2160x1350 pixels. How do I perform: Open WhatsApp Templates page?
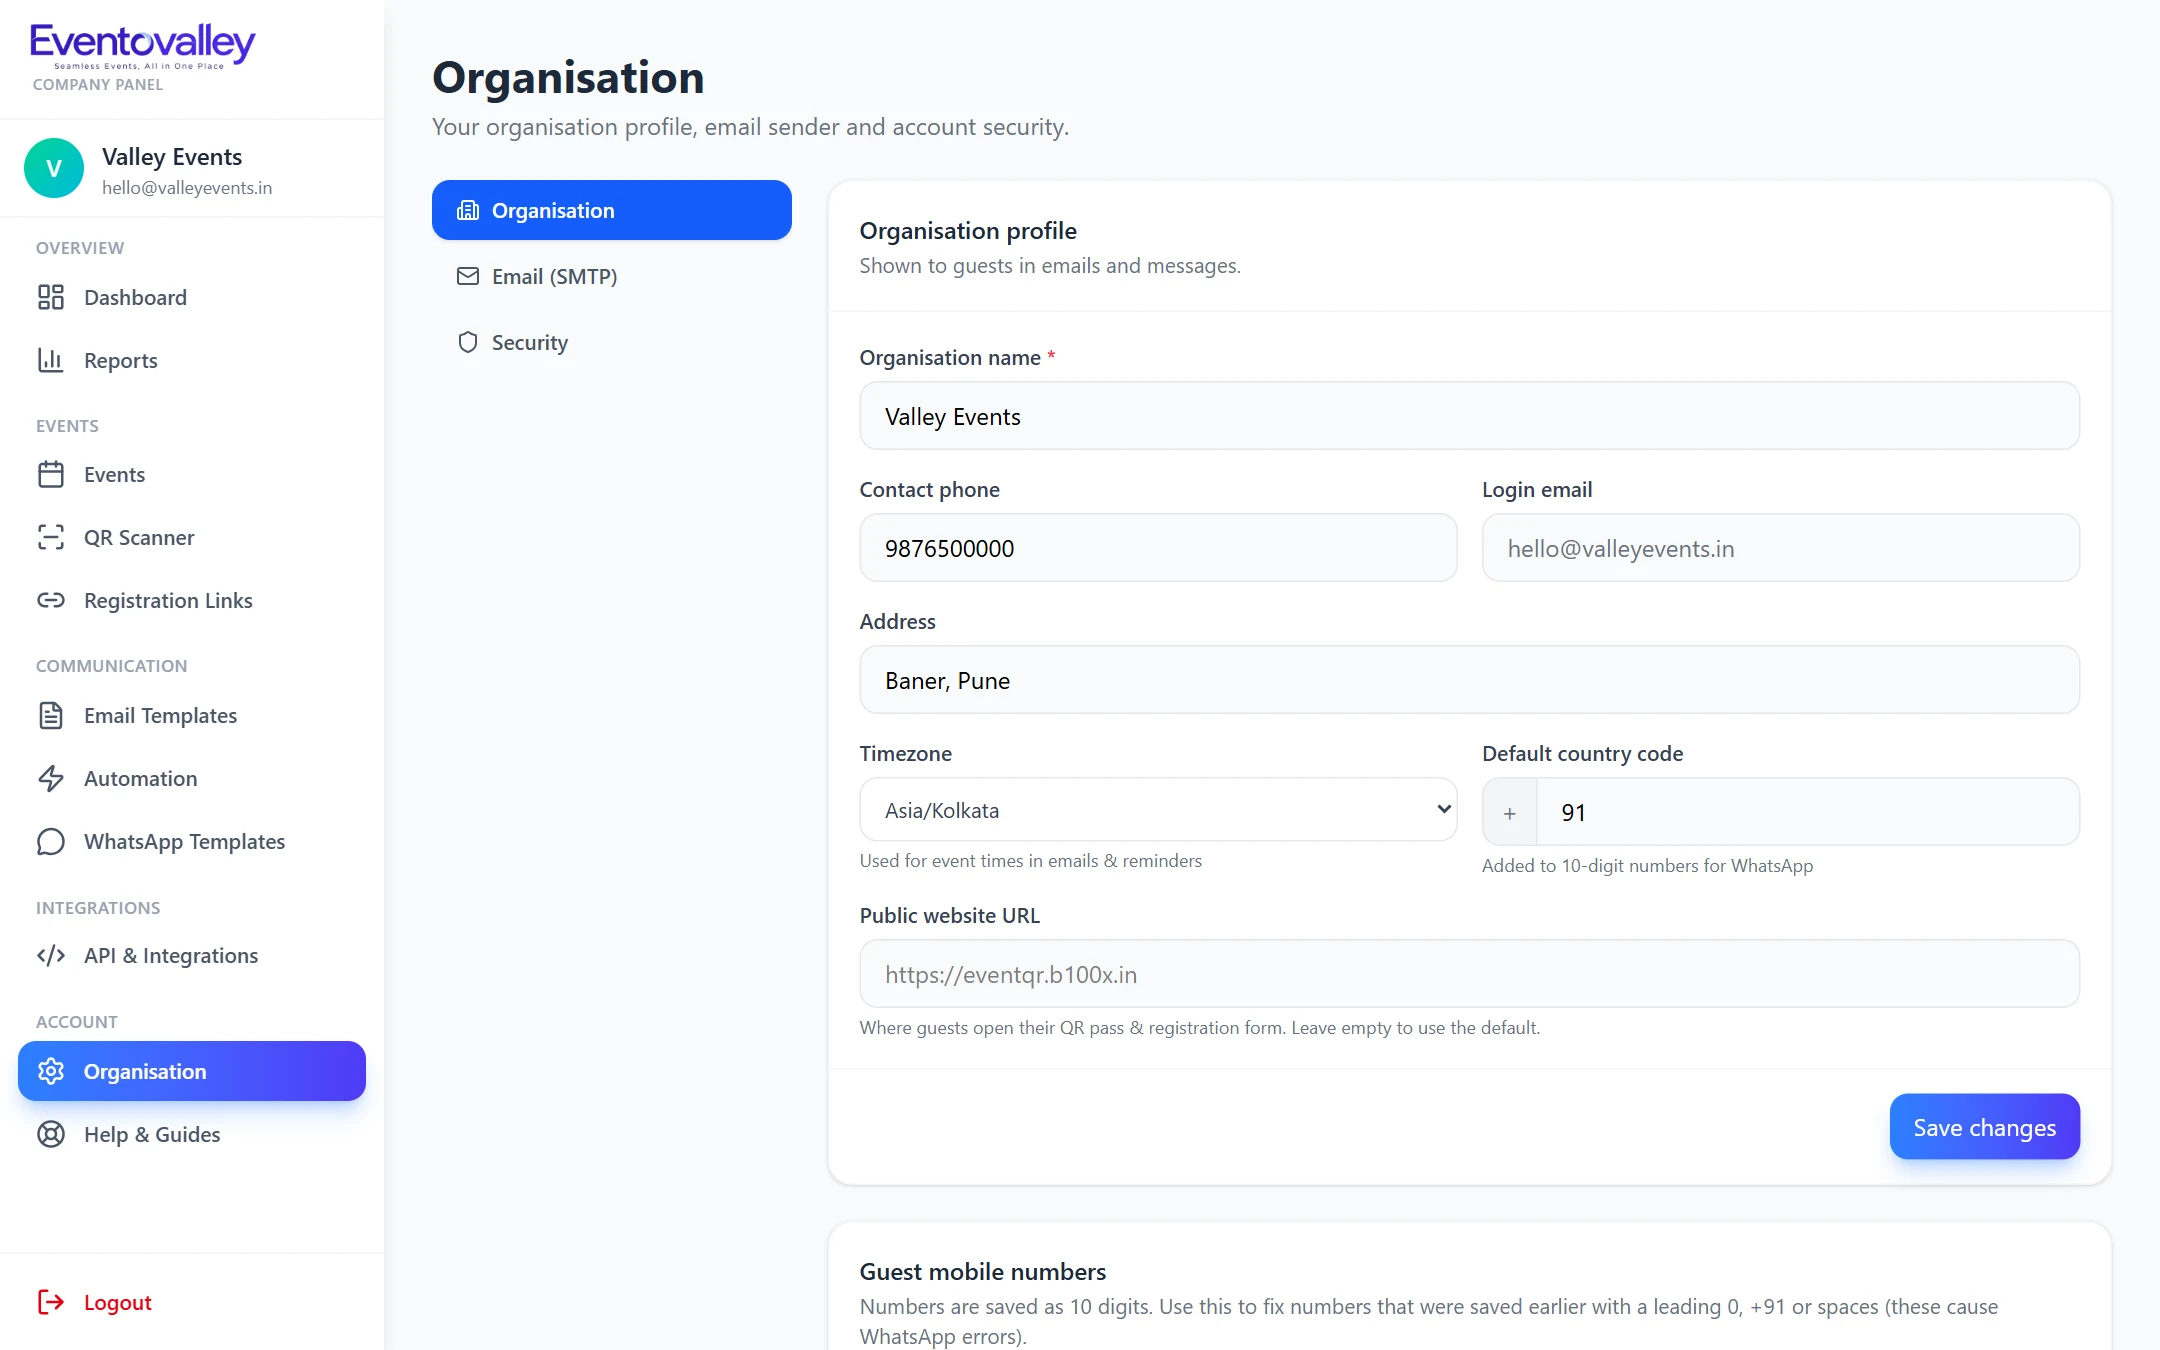[192, 841]
